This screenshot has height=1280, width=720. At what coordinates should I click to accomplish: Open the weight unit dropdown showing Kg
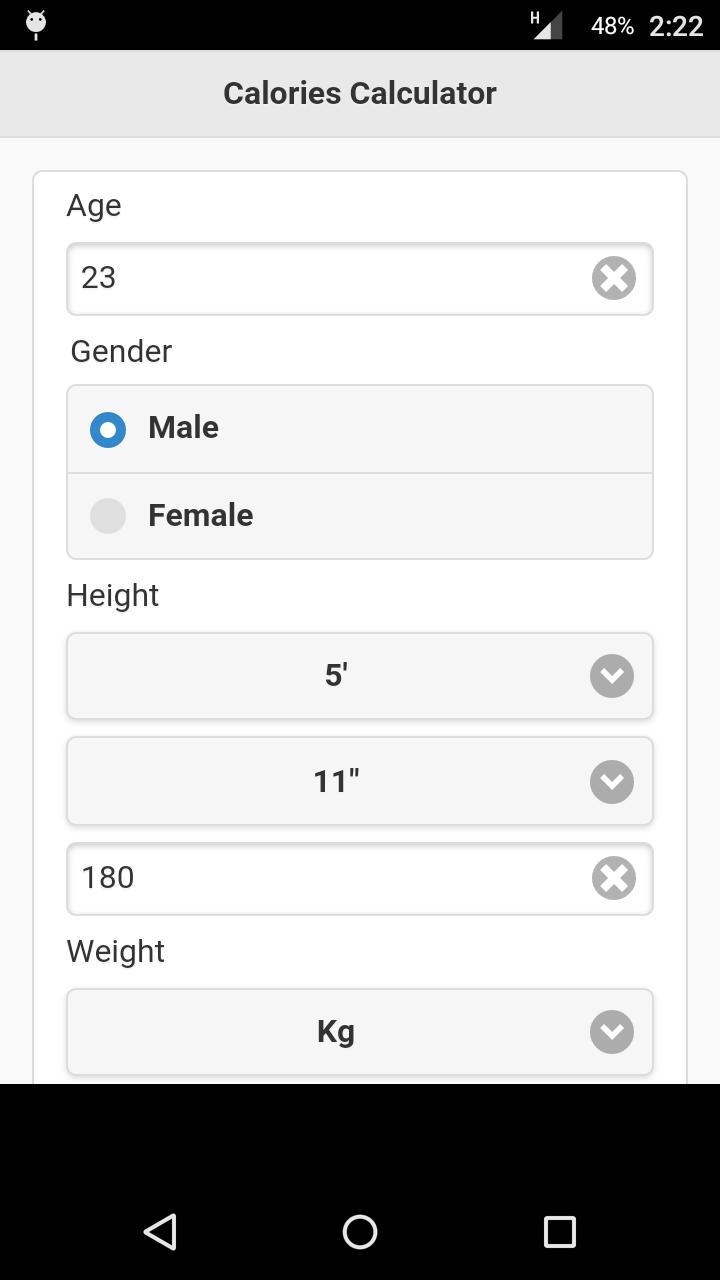(x=360, y=1032)
